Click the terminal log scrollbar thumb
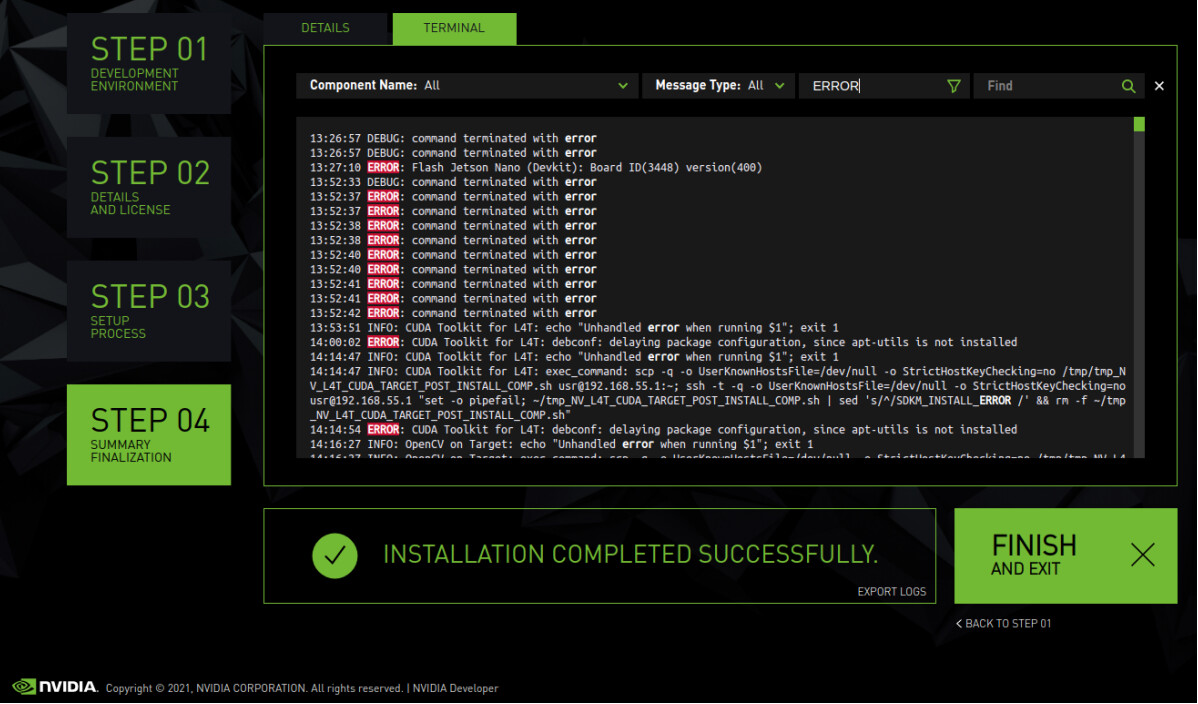 (x=1139, y=124)
